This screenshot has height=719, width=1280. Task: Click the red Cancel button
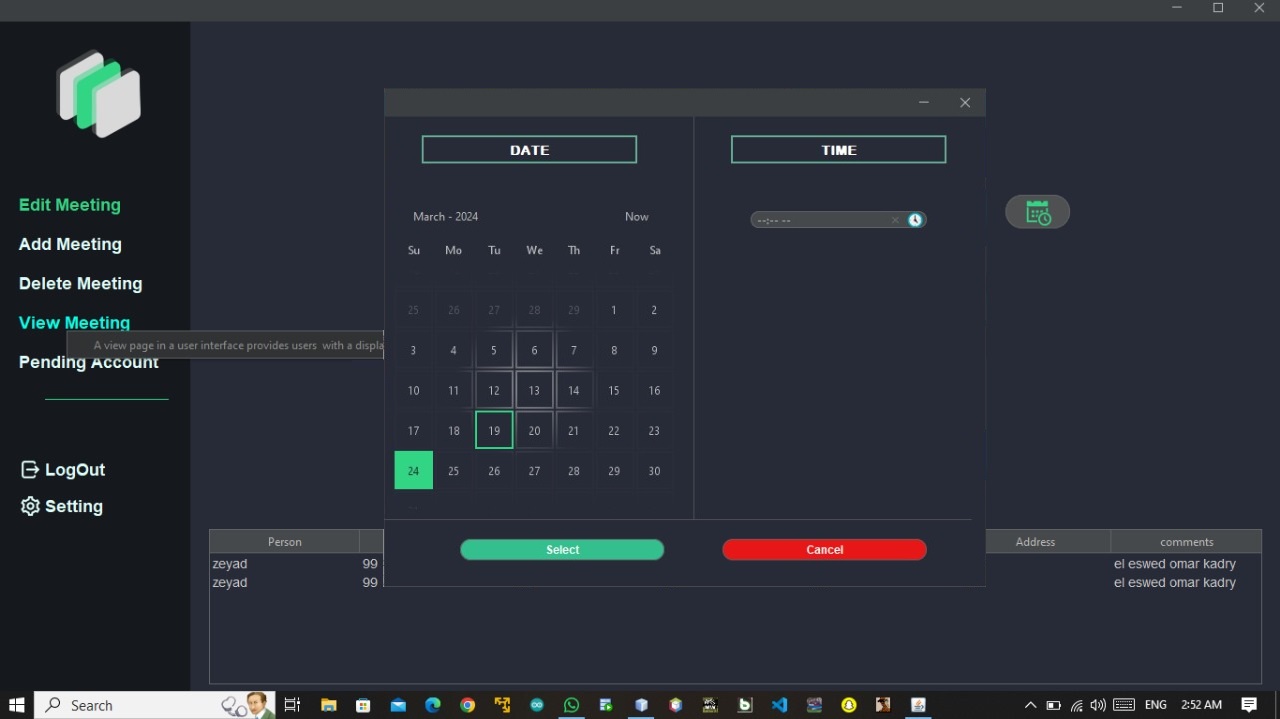coord(825,550)
